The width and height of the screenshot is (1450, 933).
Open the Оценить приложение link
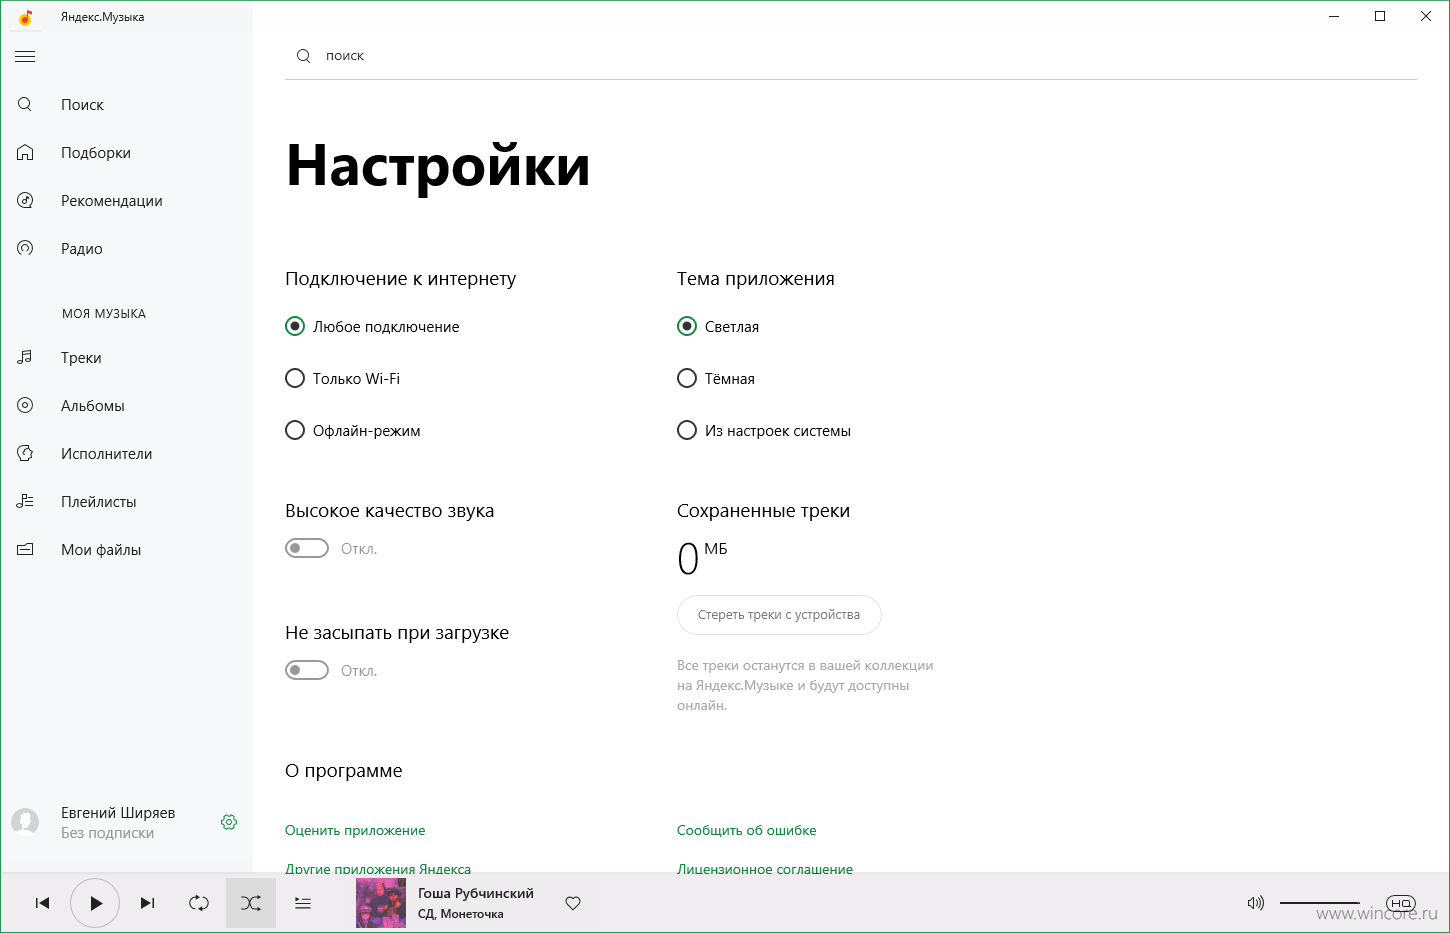(355, 830)
